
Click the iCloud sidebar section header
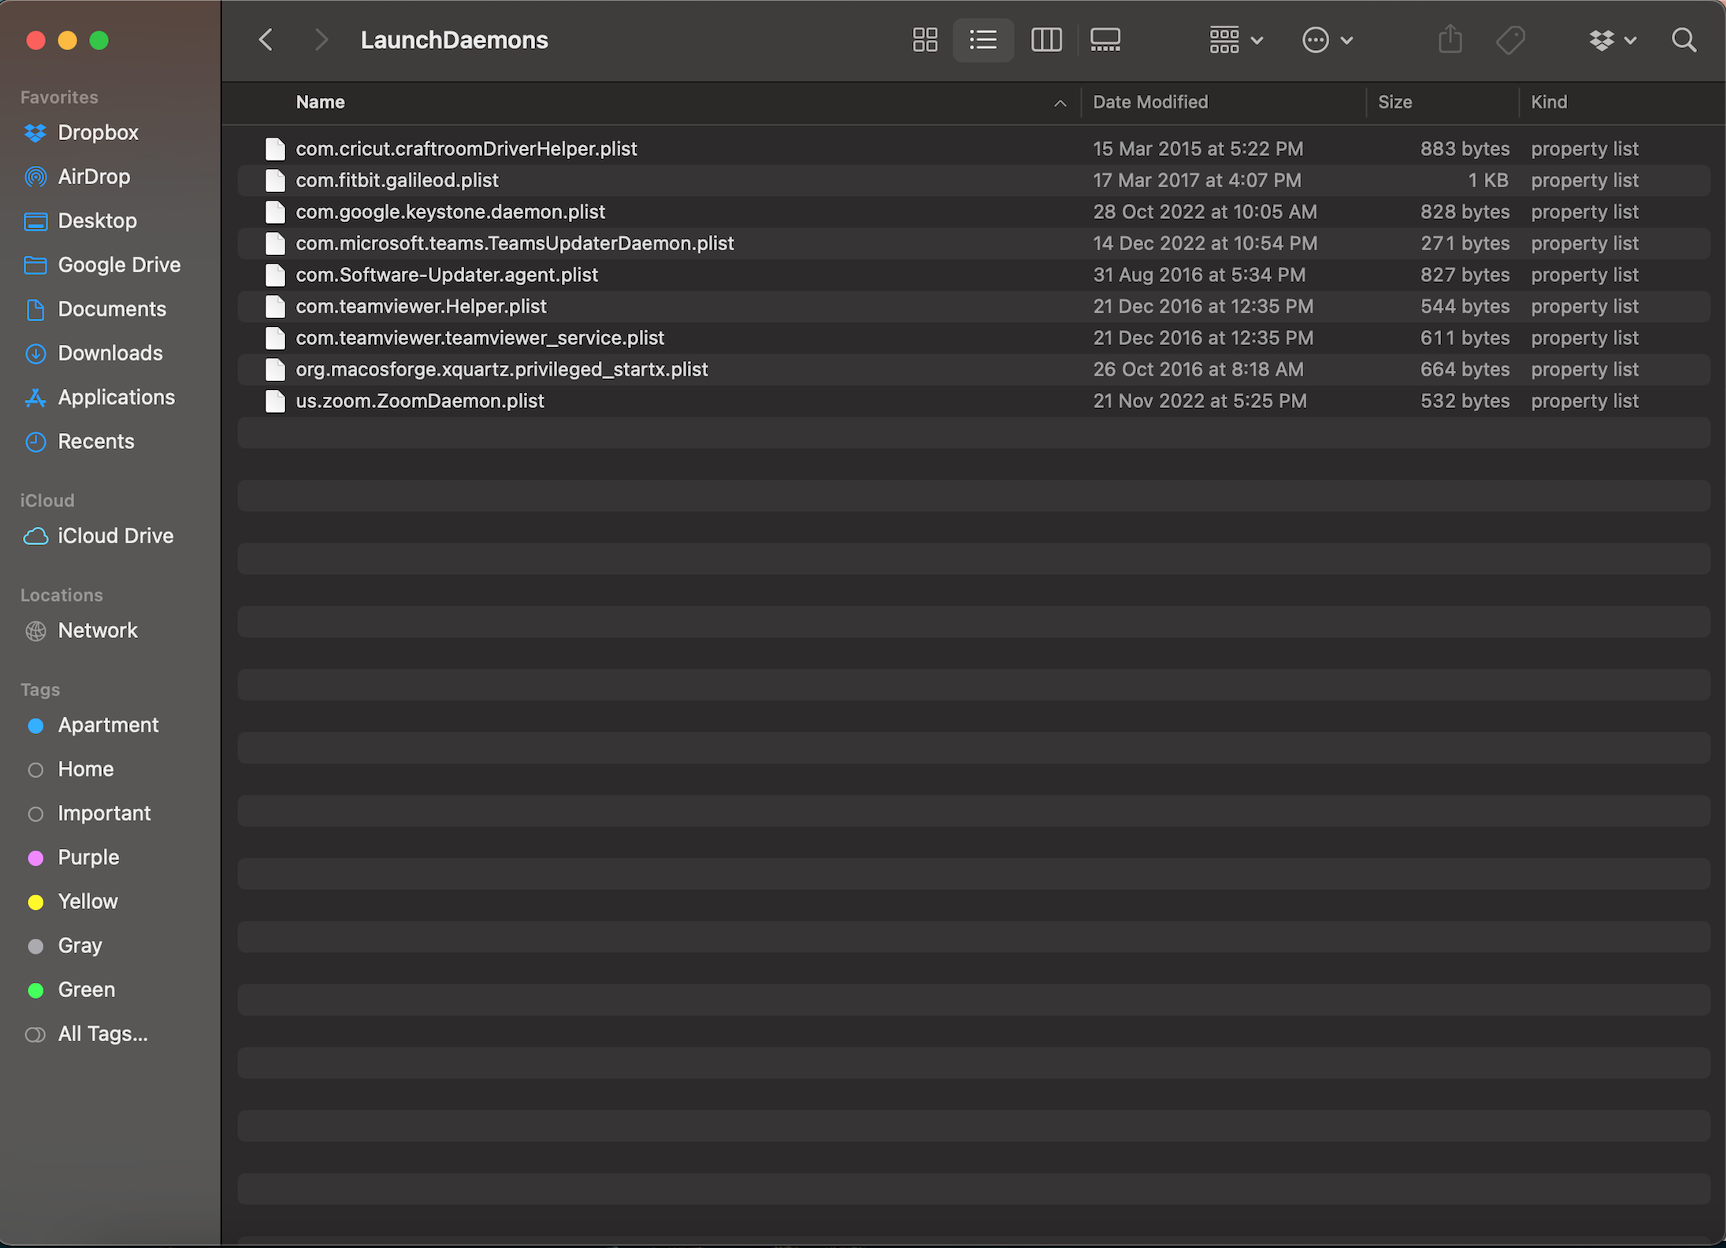pyautogui.click(x=47, y=501)
